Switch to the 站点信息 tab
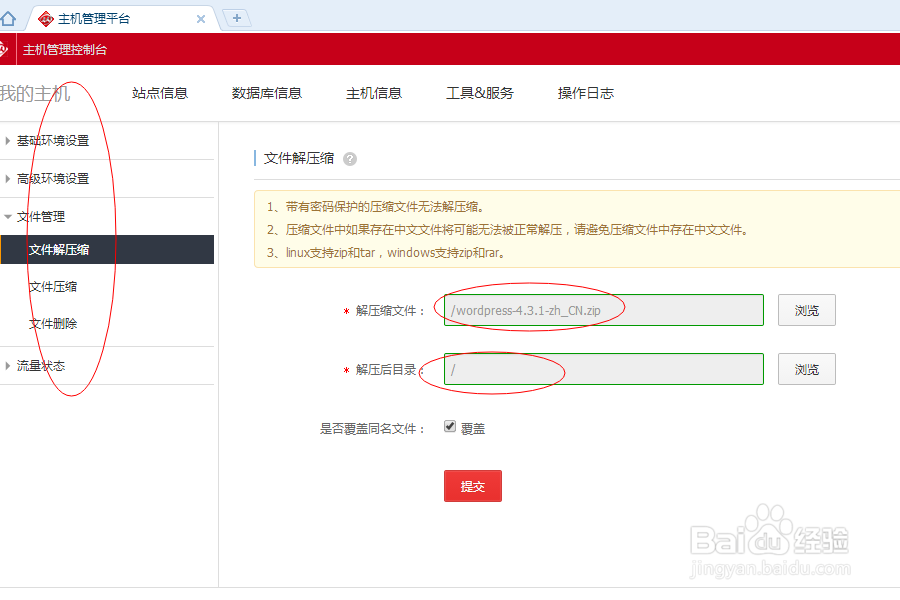Image resolution: width=900 pixels, height=600 pixels. 161,92
